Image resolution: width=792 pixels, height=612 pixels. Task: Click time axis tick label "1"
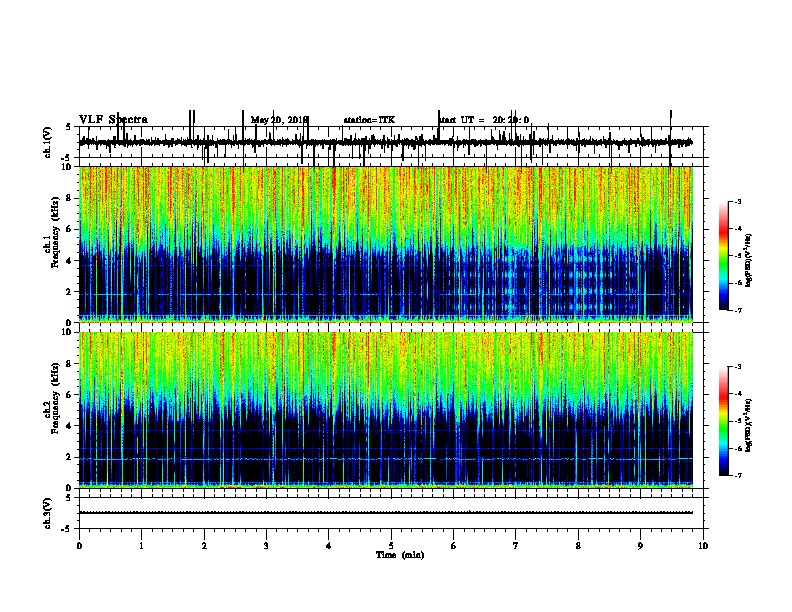(x=142, y=546)
